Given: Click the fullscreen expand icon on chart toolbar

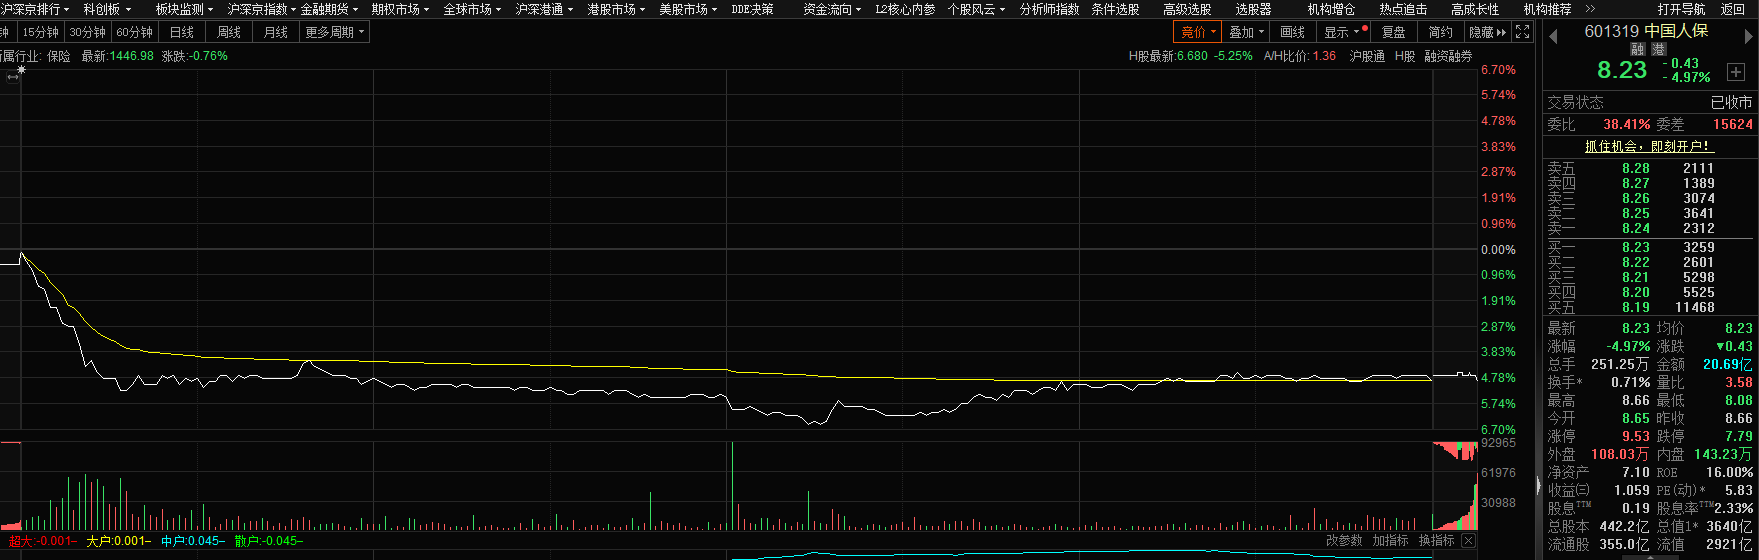Looking at the screenshot, I should 1522,32.
